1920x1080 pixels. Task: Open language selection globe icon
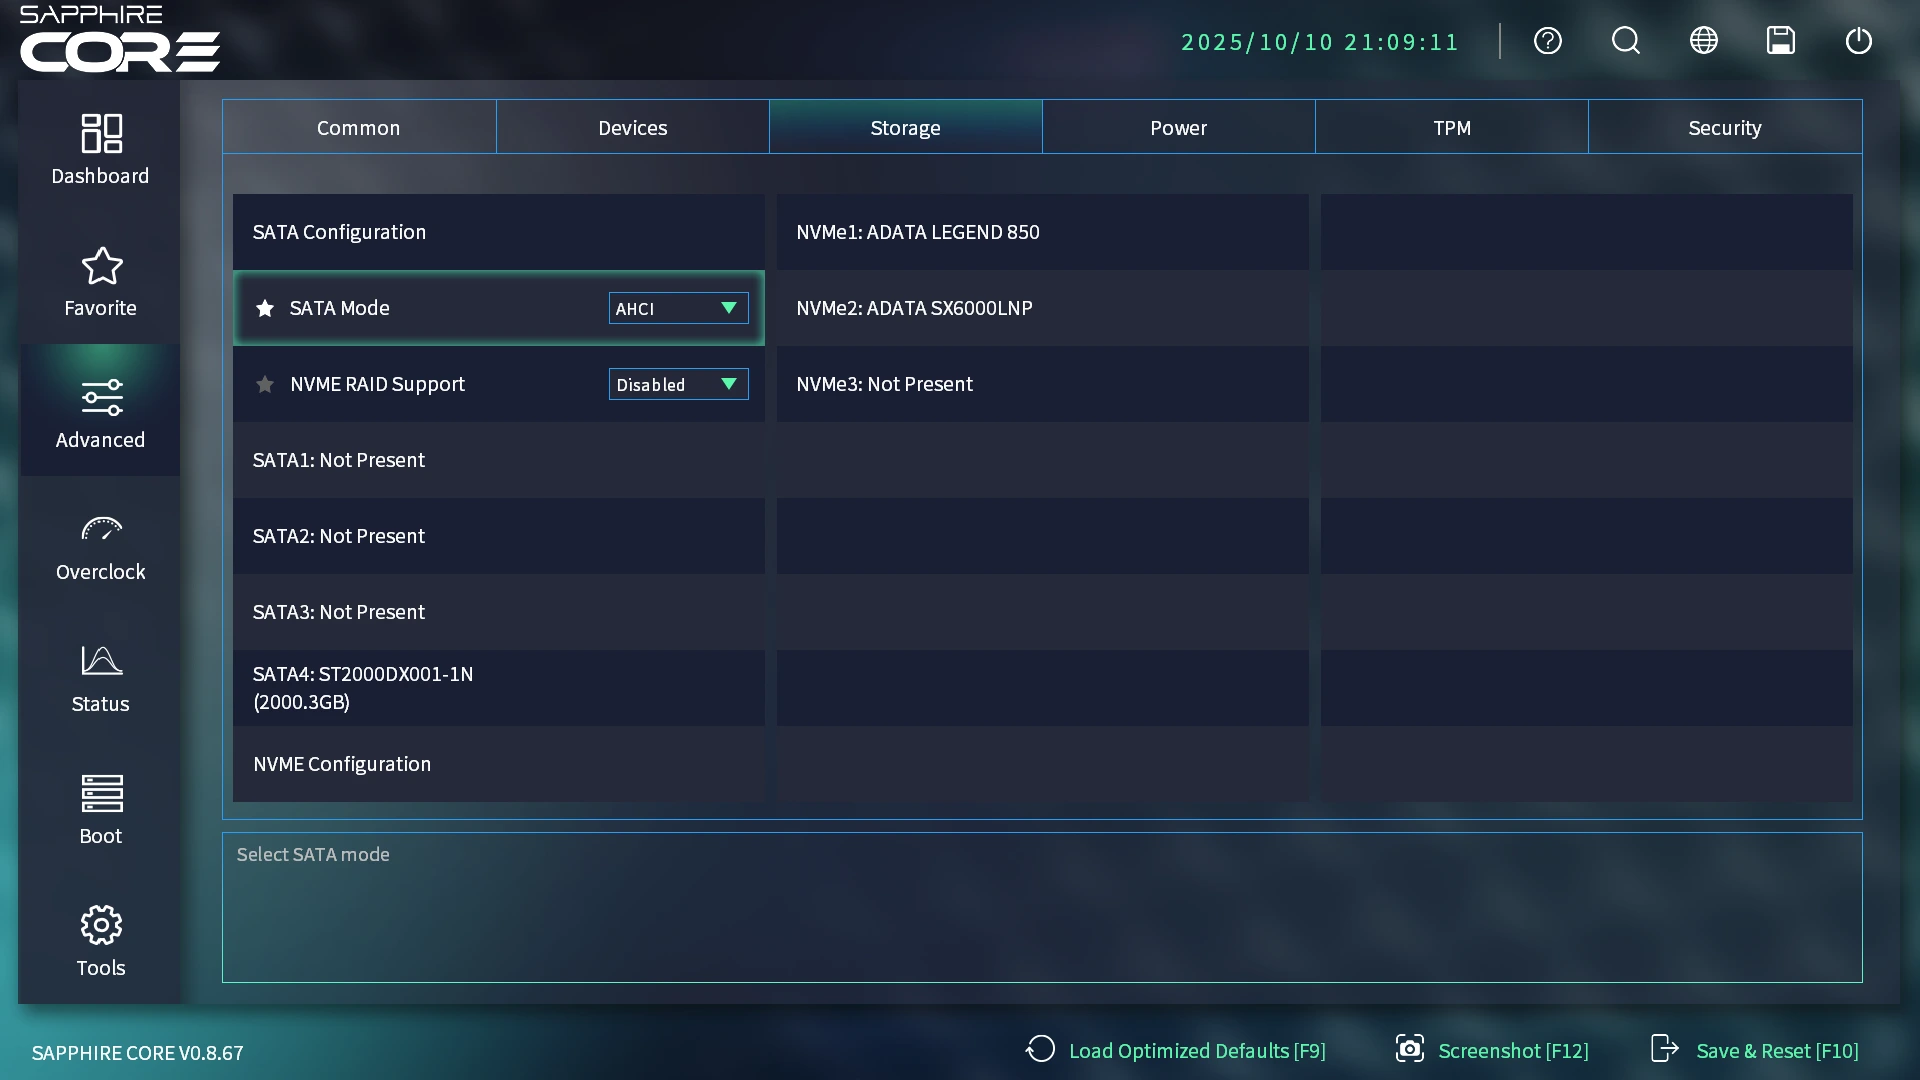coord(1703,41)
